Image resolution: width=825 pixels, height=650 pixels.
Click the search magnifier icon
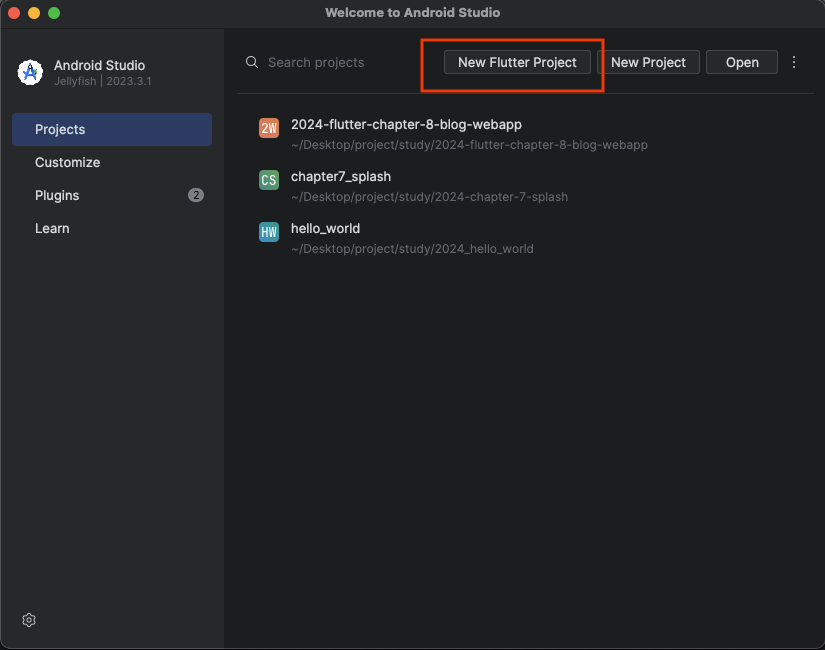pos(252,62)
